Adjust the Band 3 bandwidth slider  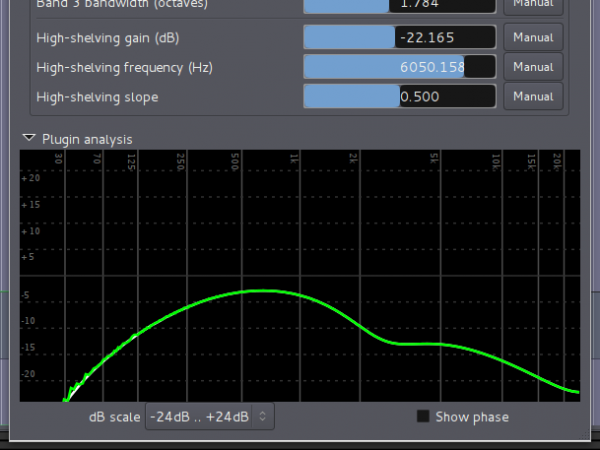coord(400,5)
